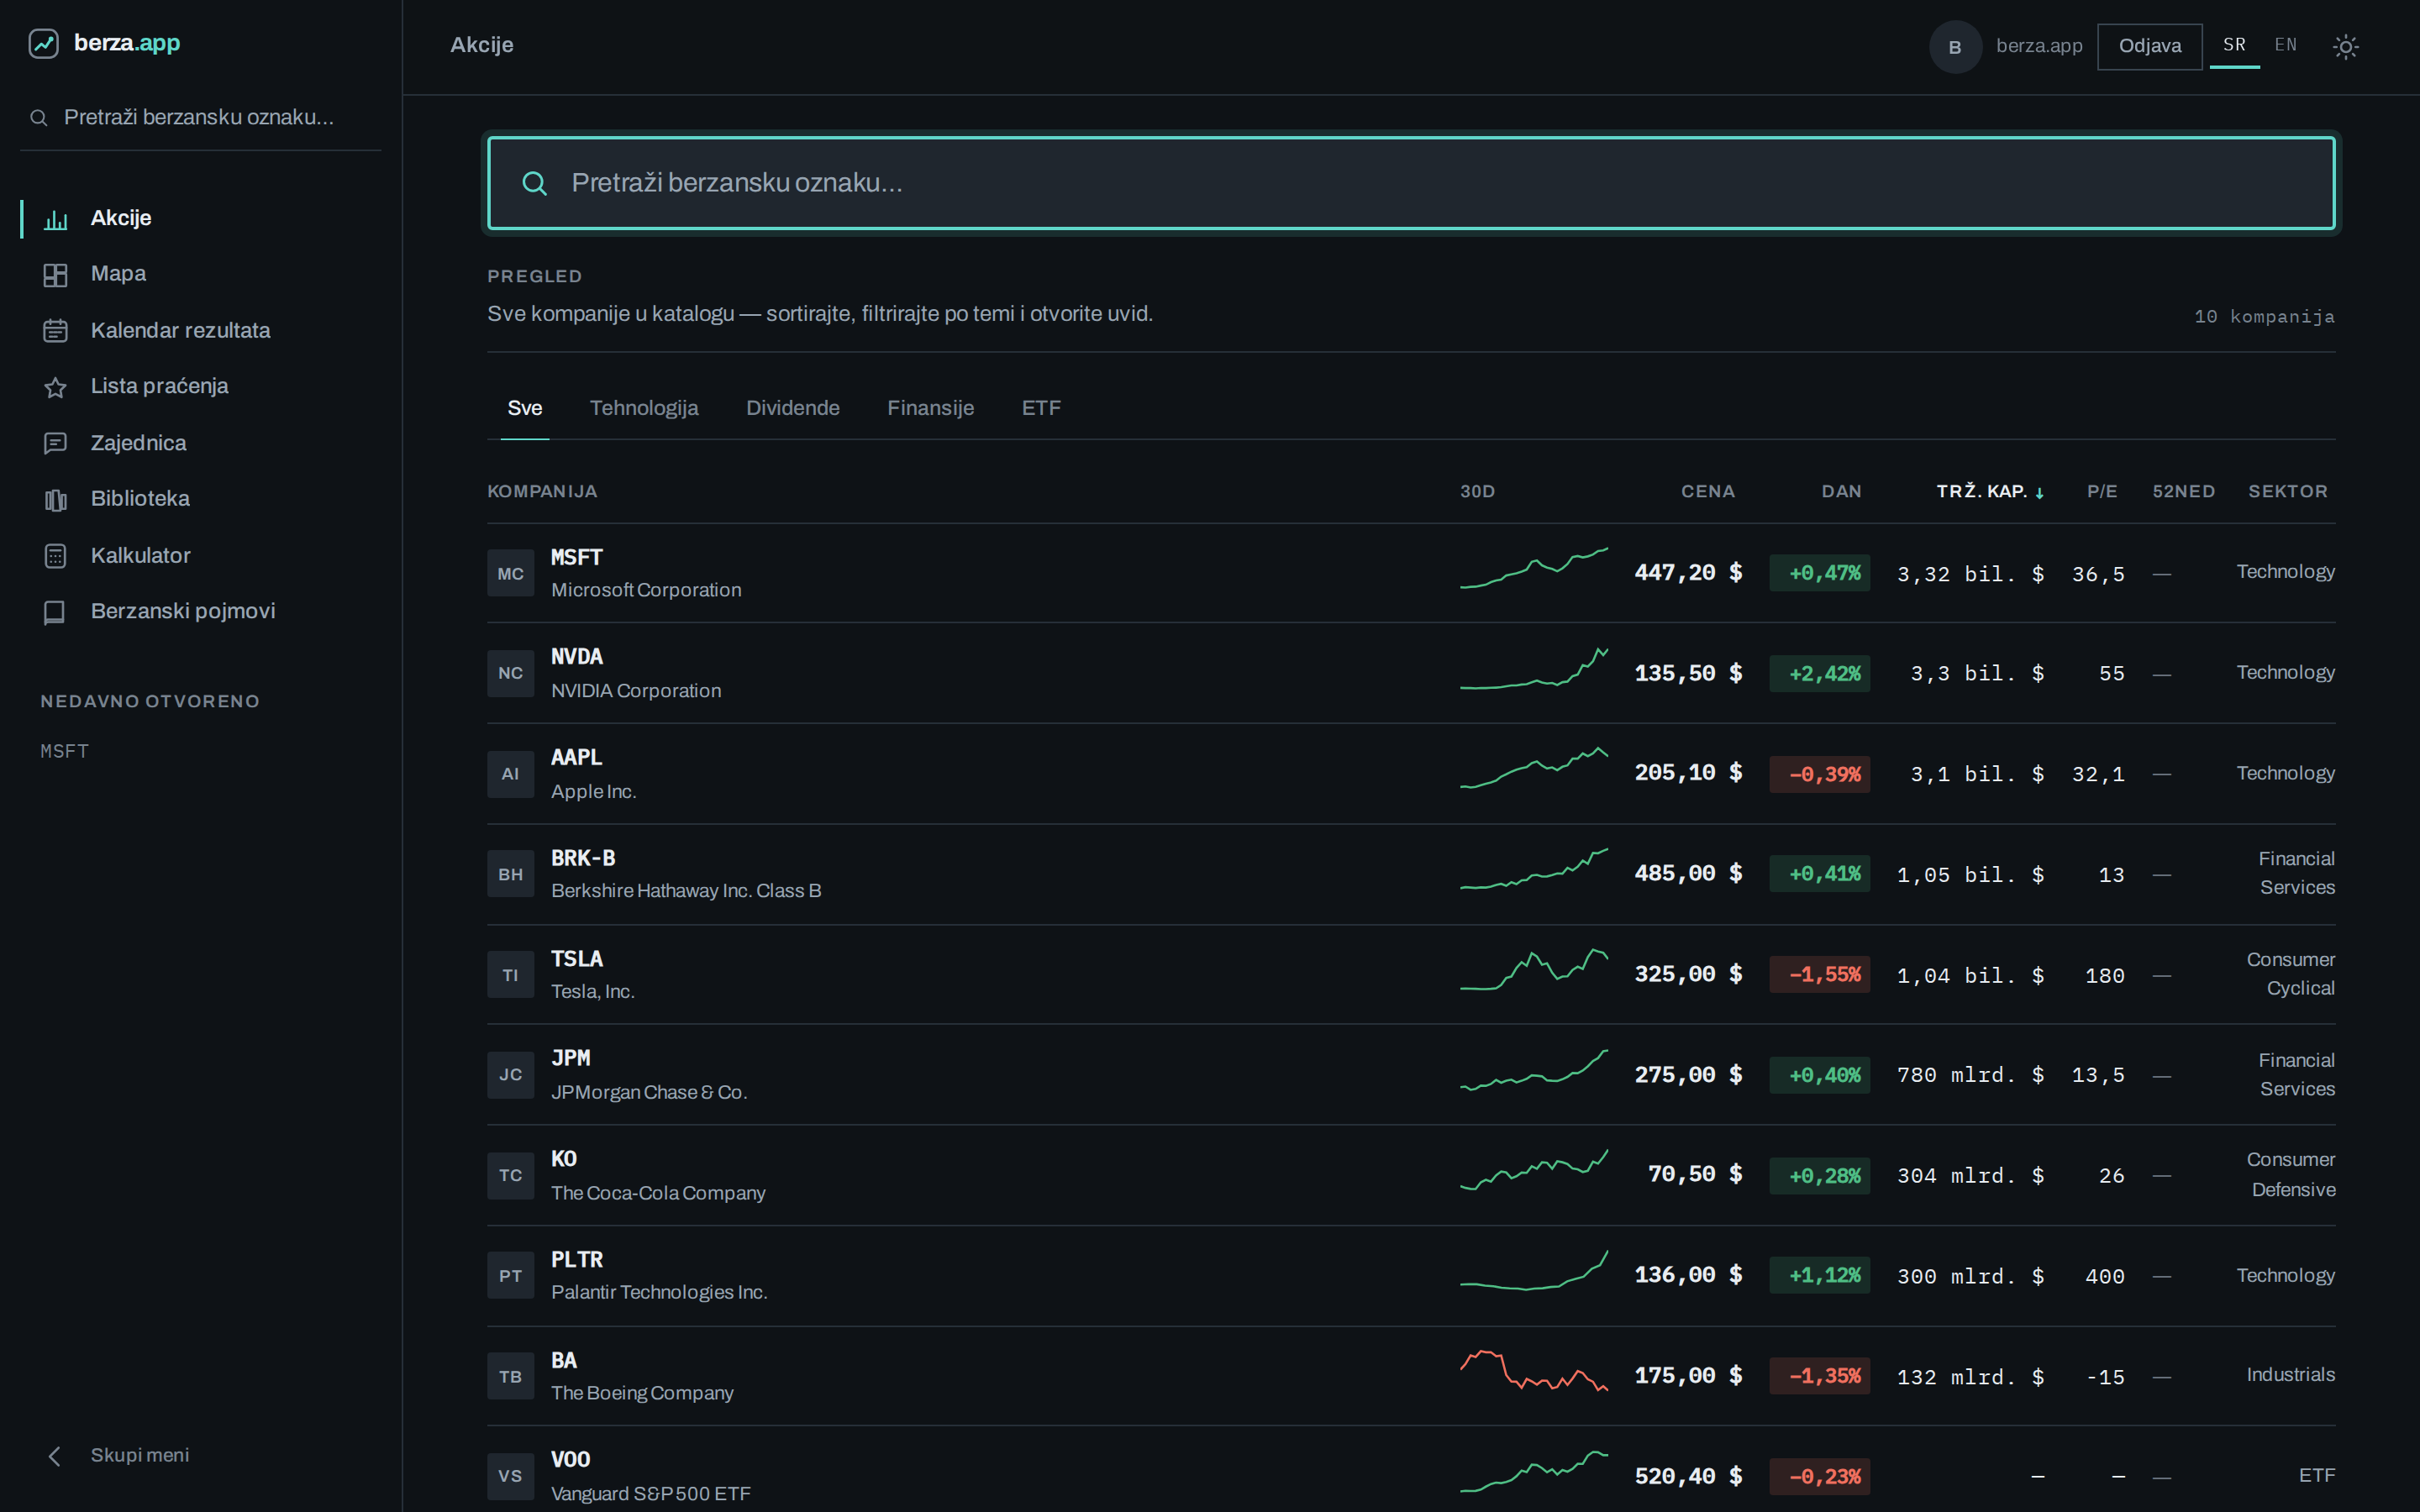
Task: Sort by 30D column header
Action: (1477, 492)
